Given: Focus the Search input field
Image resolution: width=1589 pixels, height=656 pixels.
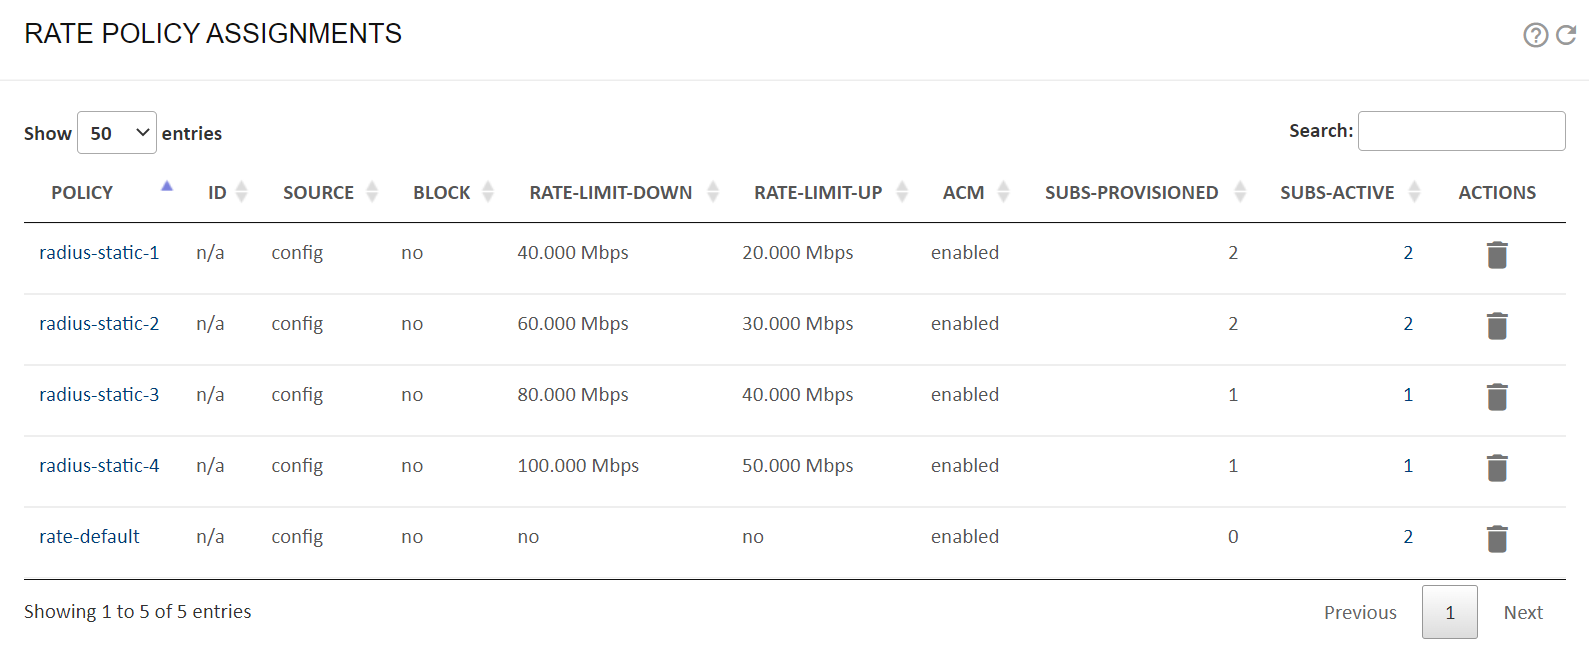Looking at the screenshot, I should pos(1461,131).
